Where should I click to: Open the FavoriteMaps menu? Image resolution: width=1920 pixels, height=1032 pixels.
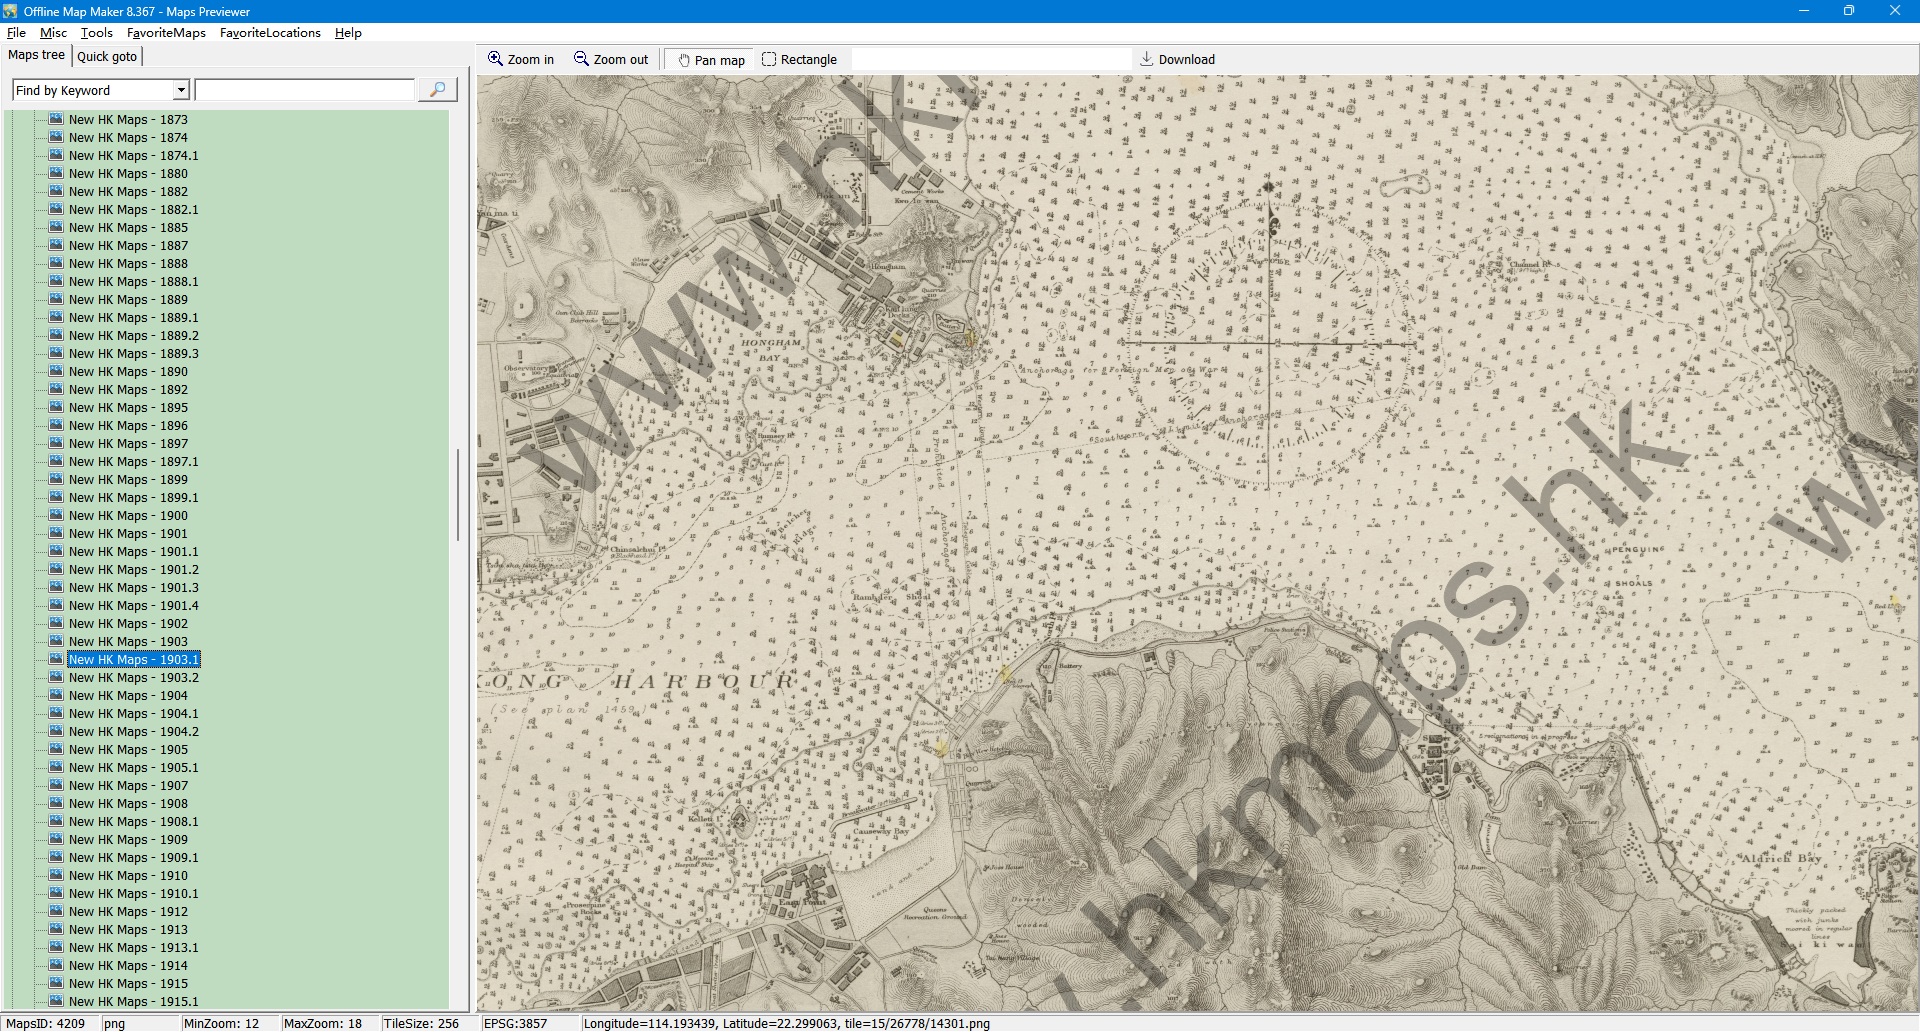click(x=166, y=33)
